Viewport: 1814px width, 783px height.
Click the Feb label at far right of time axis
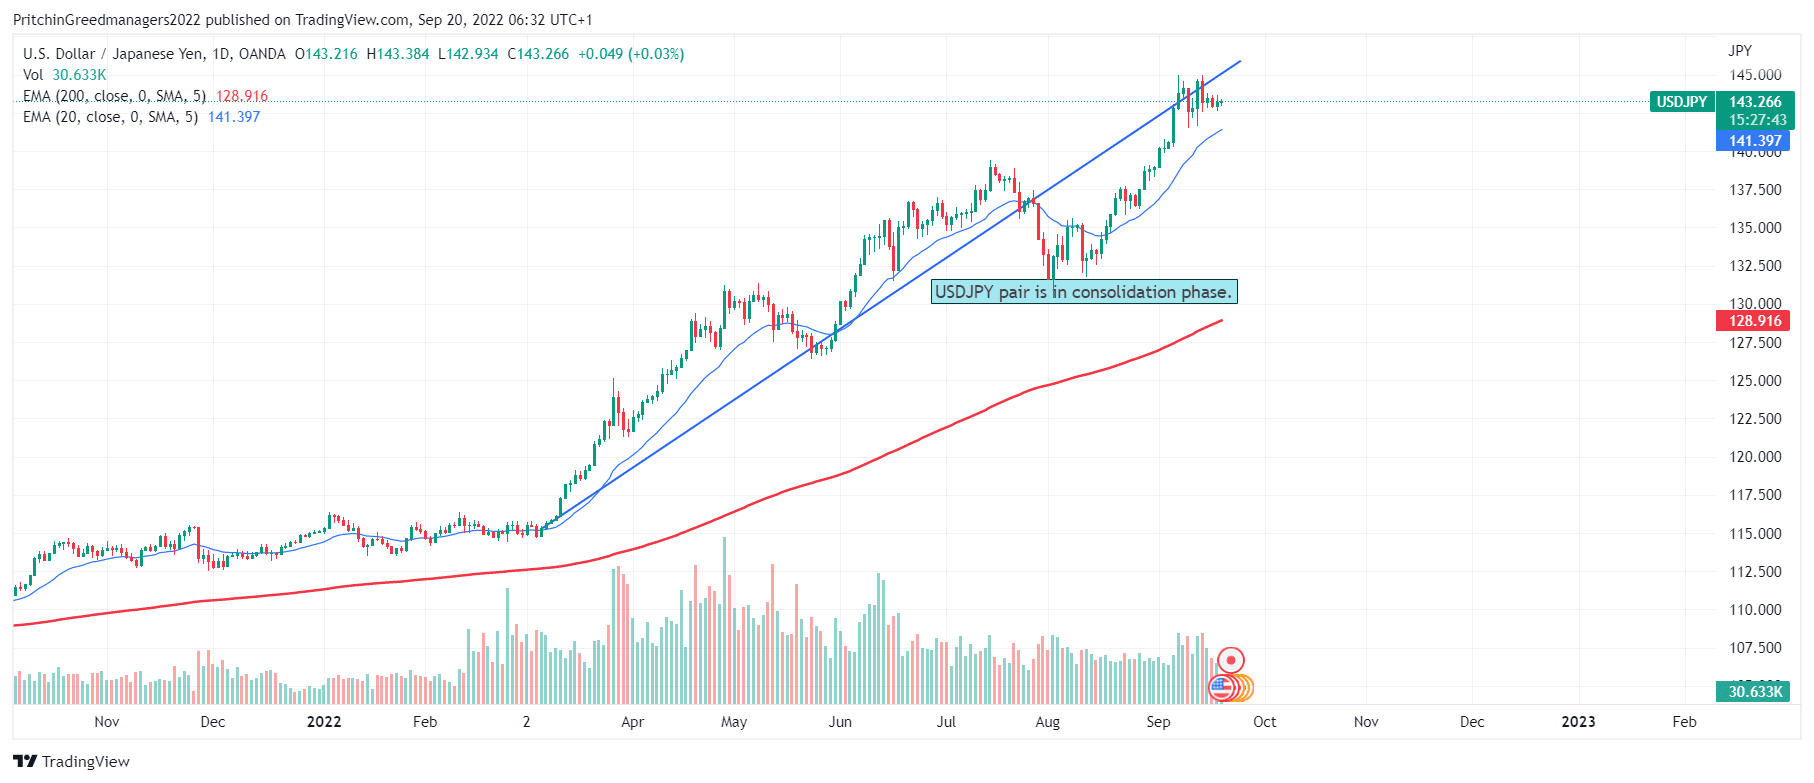tap(1684, 722)
